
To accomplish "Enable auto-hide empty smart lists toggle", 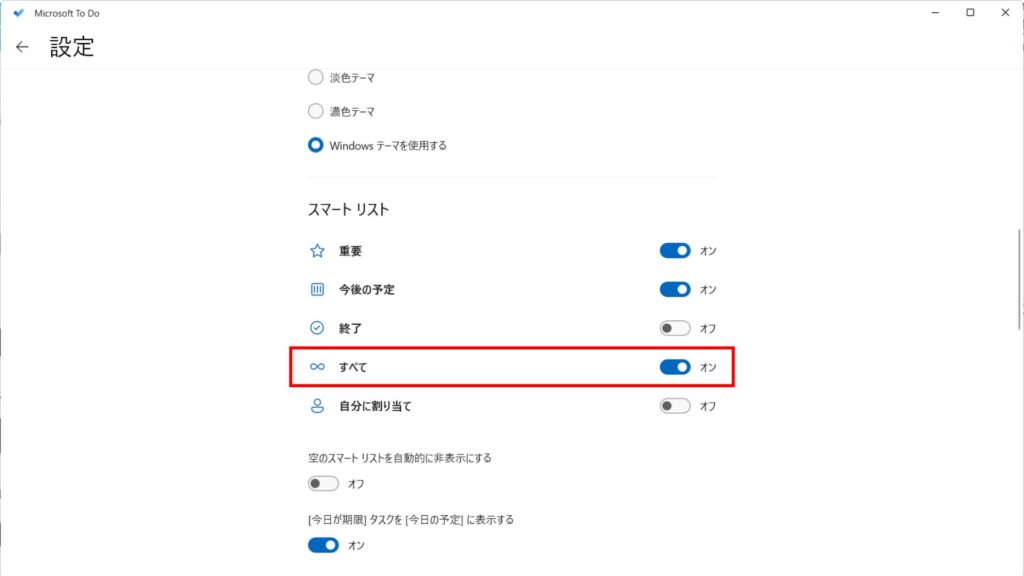I will [323, 484].
